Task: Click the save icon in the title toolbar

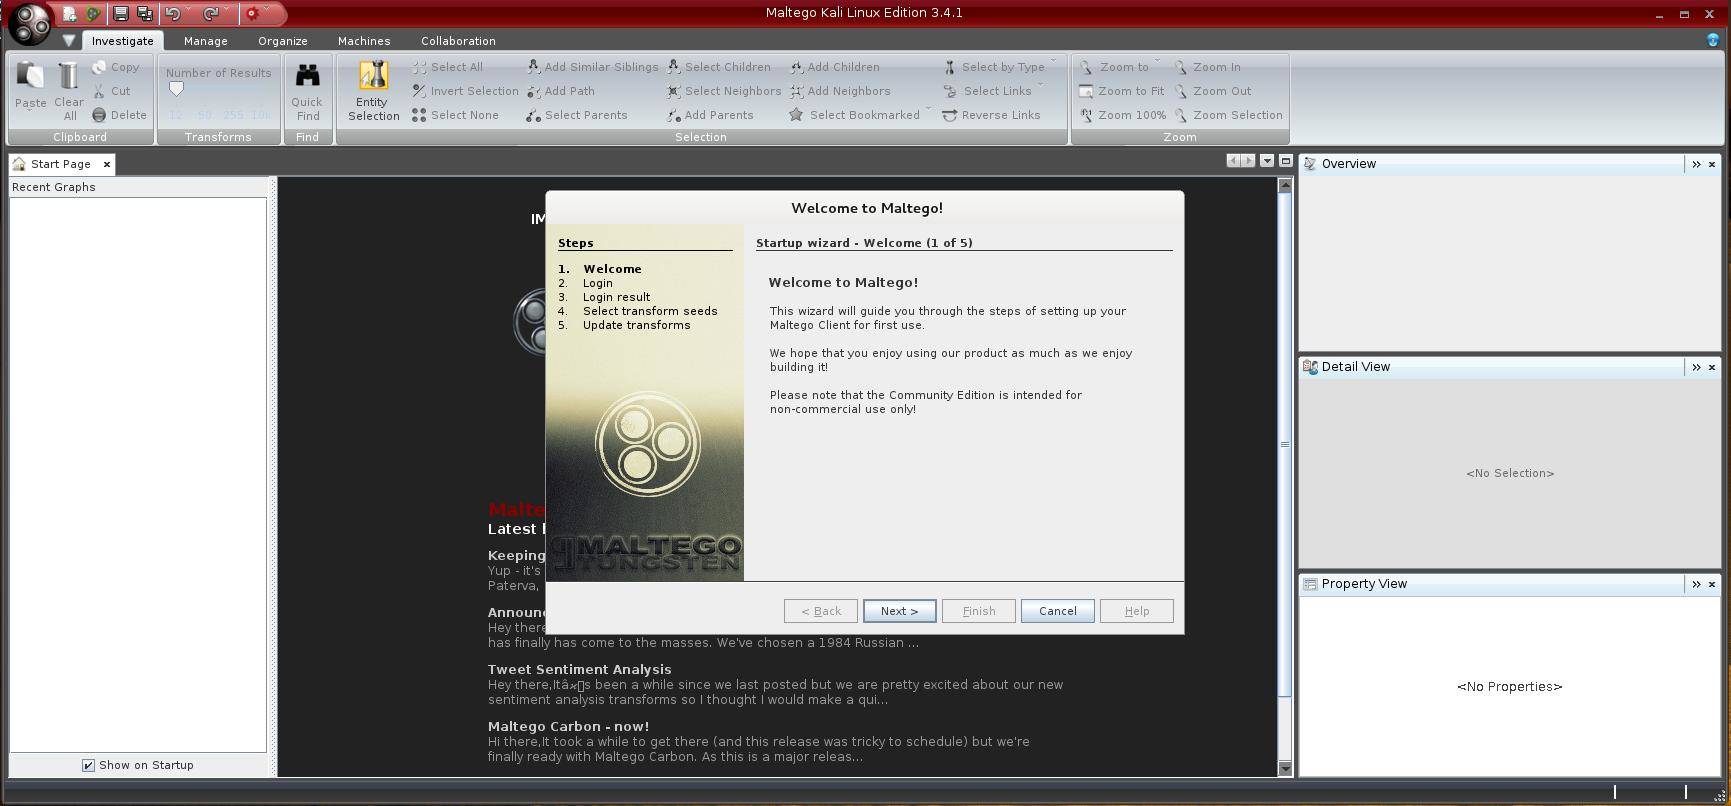Action: (120, 14)
